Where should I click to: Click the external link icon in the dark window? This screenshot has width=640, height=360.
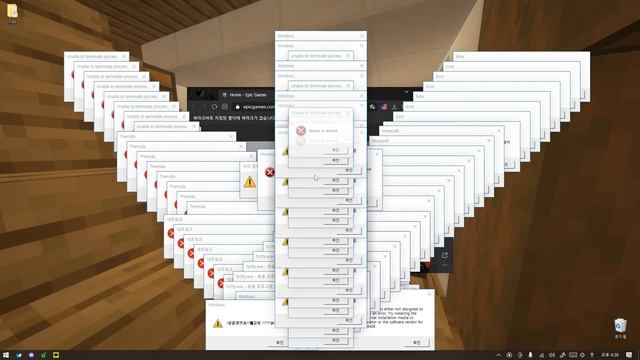[444, 255]
